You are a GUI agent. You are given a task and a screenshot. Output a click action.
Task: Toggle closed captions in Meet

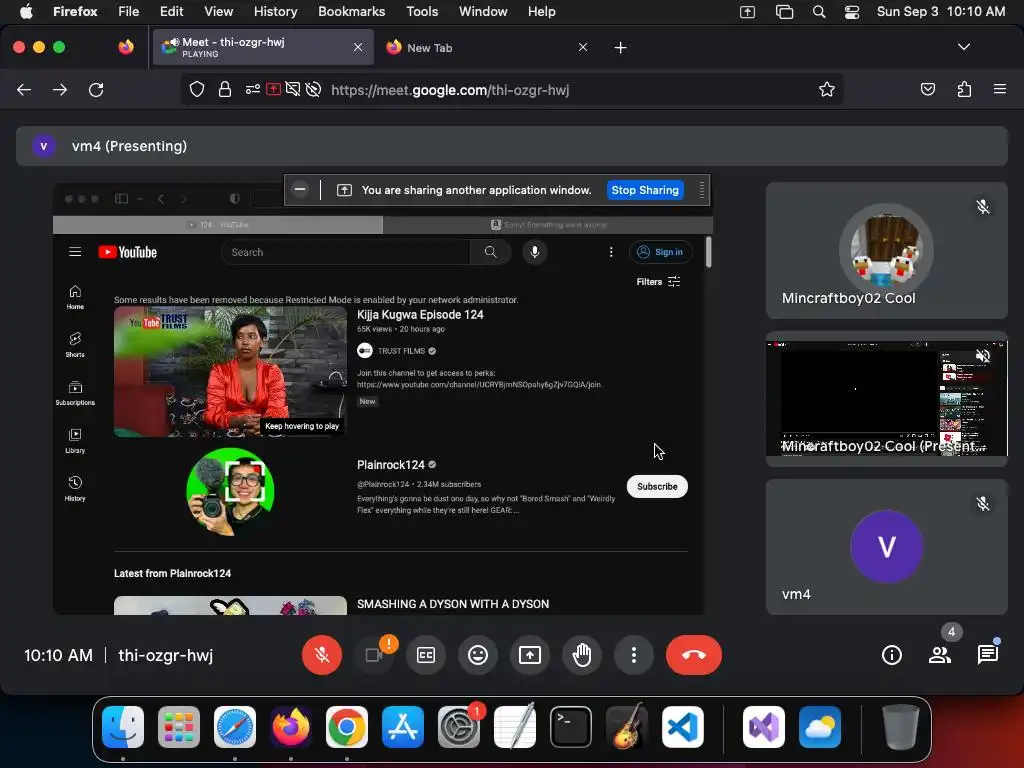[x=426, y=655]
